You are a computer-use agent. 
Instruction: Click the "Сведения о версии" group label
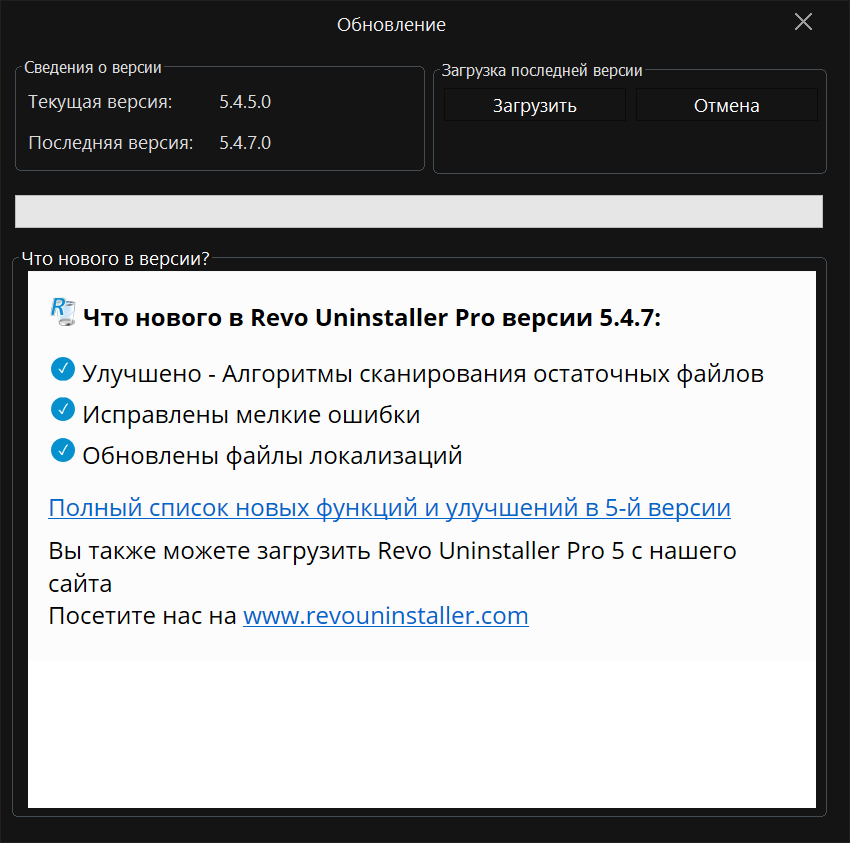92,68
